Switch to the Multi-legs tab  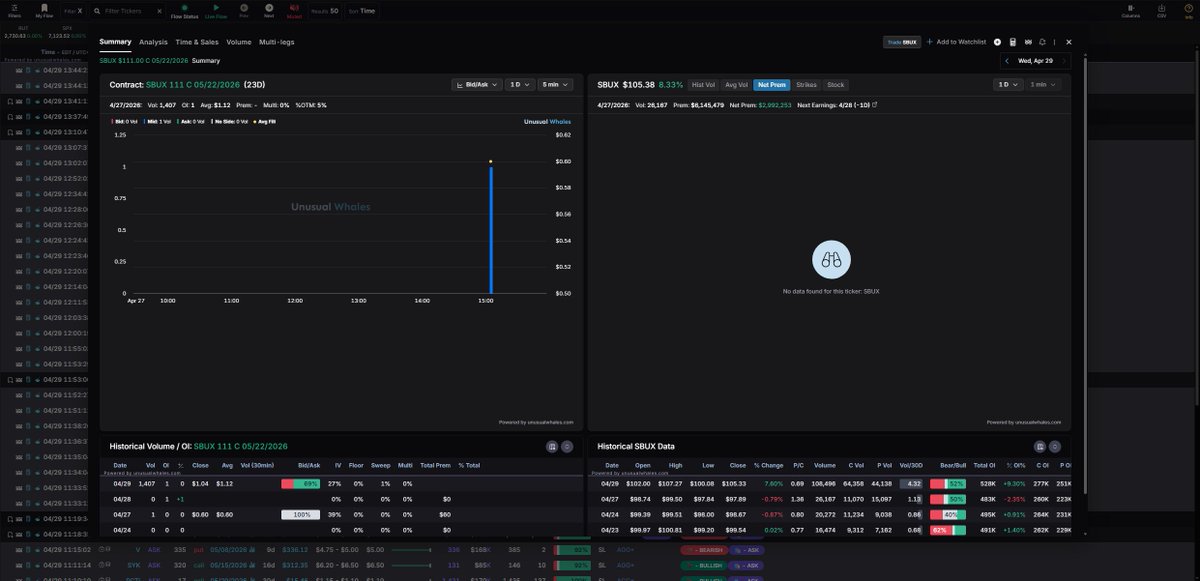[x=276, y=42]
